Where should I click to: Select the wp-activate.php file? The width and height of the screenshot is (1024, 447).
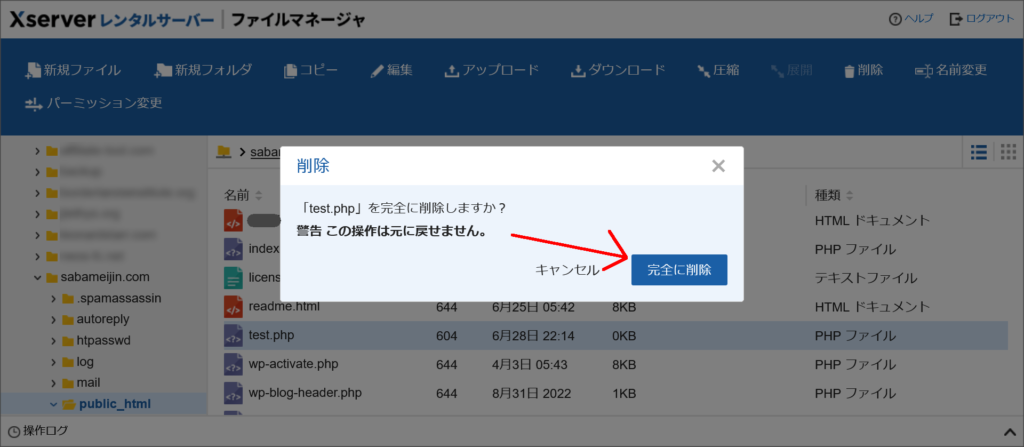(293, 363)
